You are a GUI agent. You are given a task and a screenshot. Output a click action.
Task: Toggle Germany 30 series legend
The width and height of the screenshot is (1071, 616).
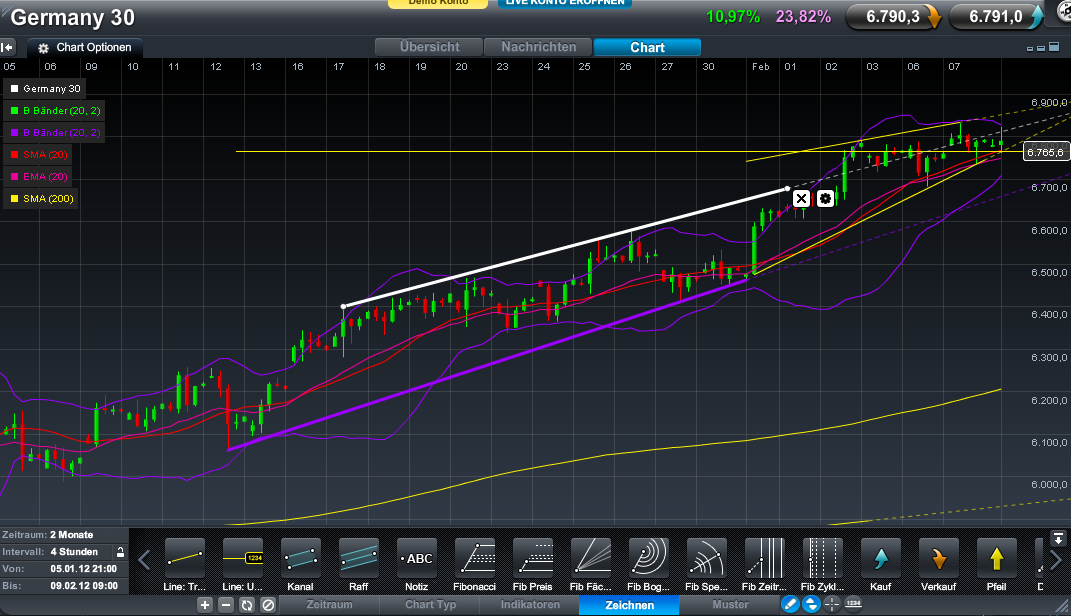coord(46,89)
